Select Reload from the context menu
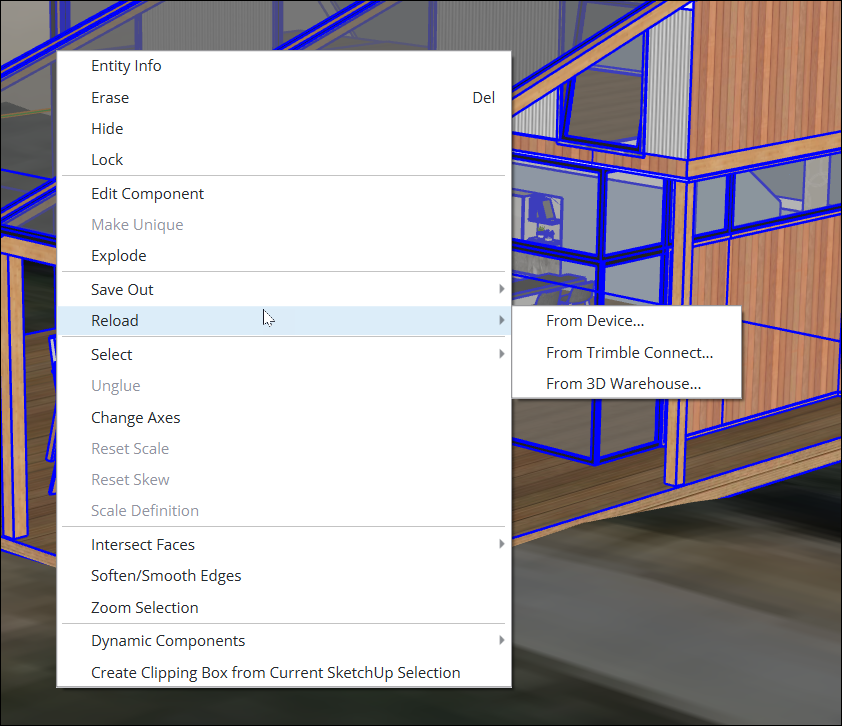 click(x=114, y=320)
